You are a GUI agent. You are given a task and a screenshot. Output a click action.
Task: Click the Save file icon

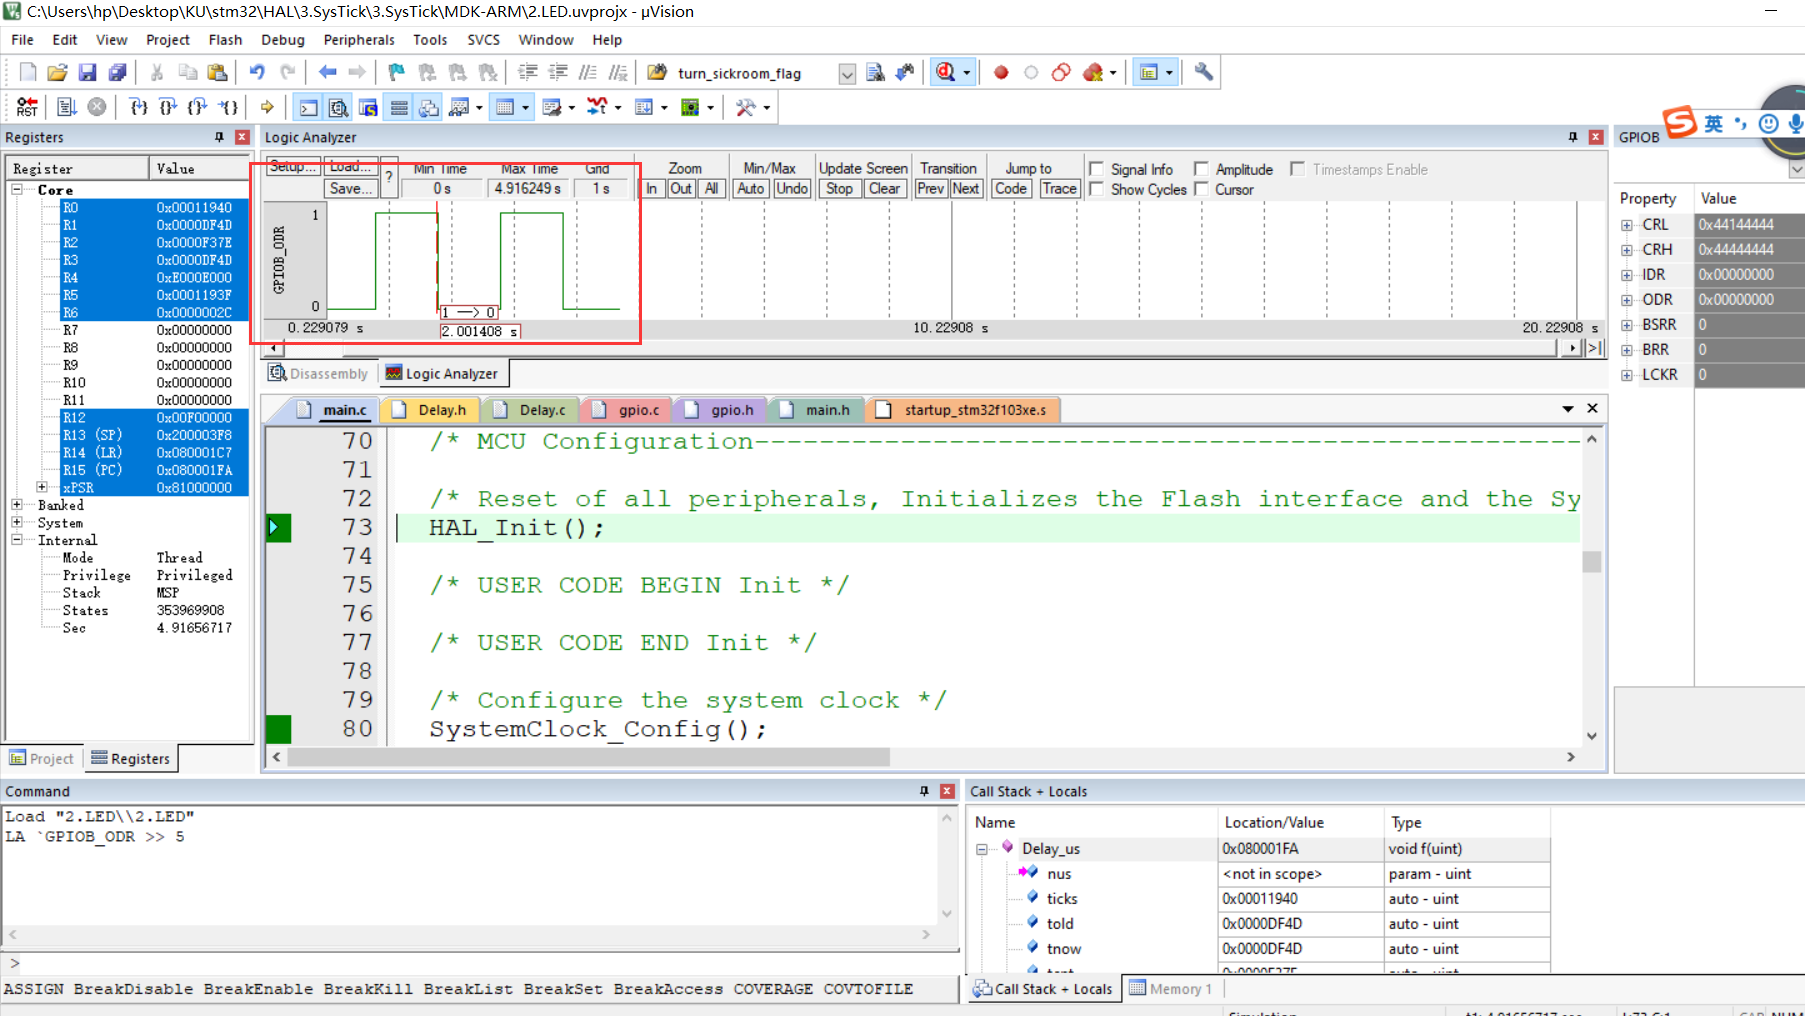click(x=87, y=72)
